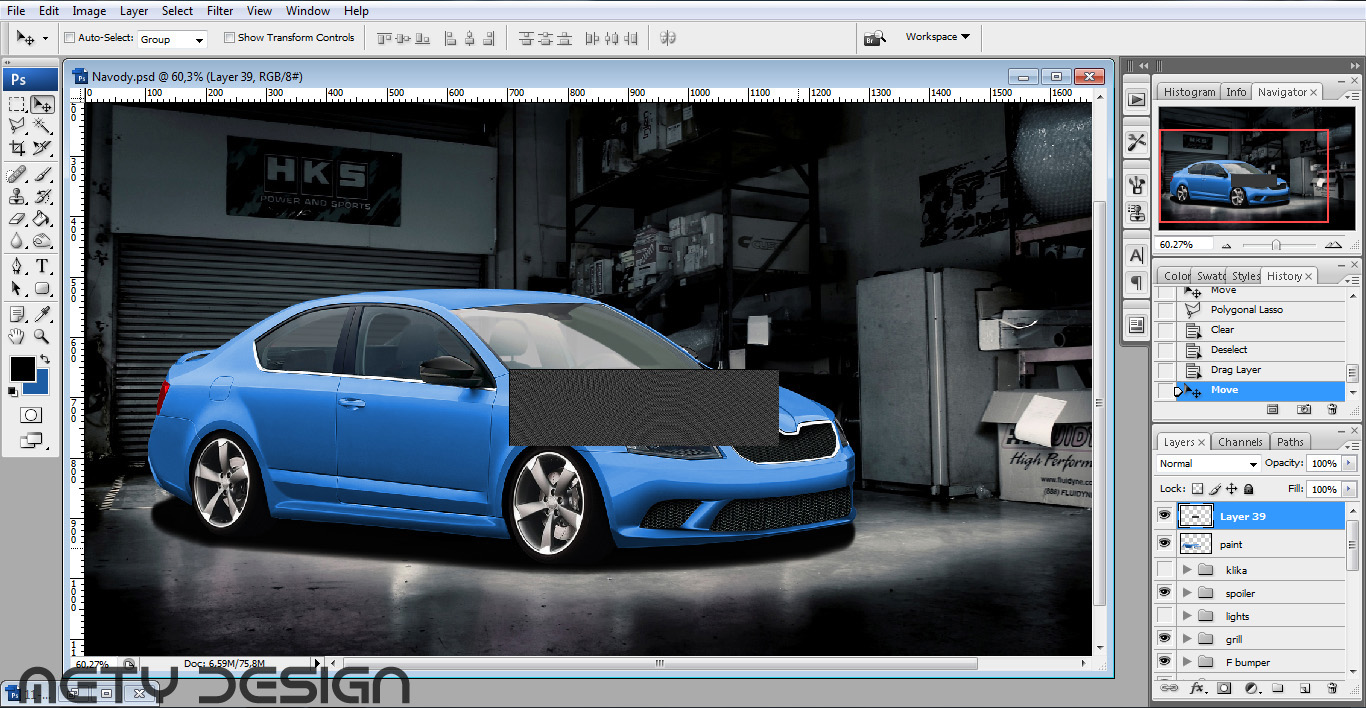The height and width of the screenshot is (708, 1366).
Task: Select the Notes tool
Action: pyautogui.click(x=17, y=314)
